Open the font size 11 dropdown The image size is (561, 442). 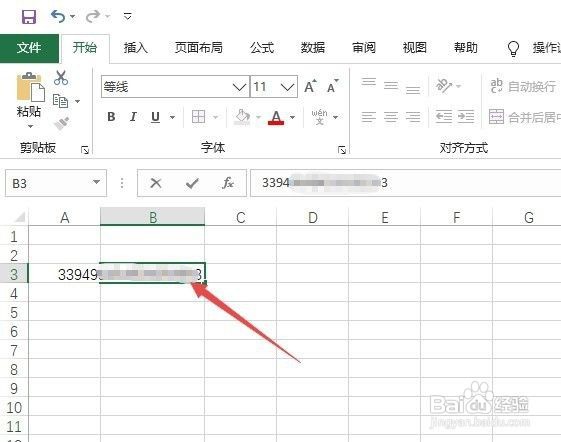pyautogui.click(x=287, y=87)
